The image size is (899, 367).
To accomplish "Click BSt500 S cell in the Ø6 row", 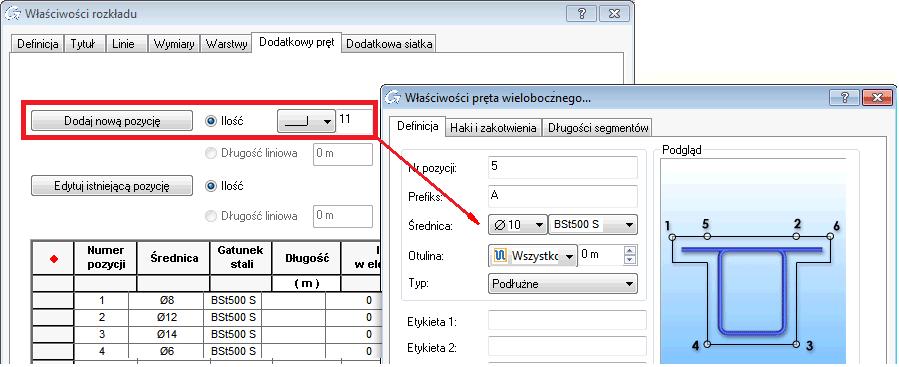I will click(x=233, y=350).
